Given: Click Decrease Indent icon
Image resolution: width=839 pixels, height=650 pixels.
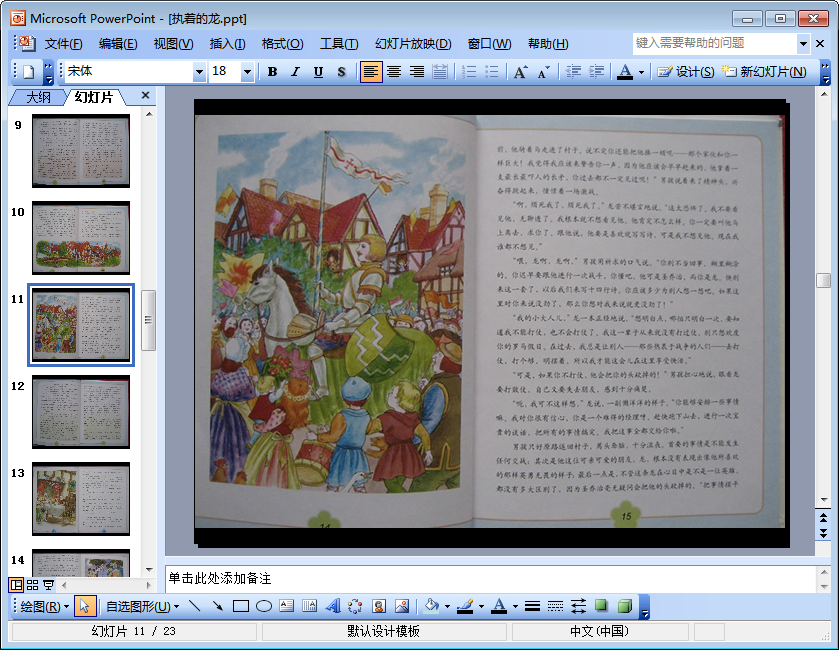Looking at the screenshot, I should pyautogui.click(x=573, y=72).
